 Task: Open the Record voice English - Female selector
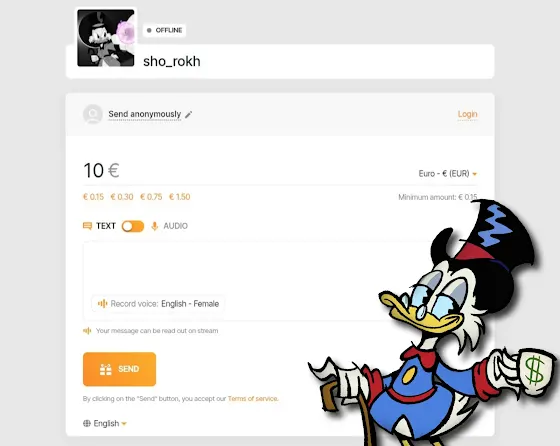158,304
